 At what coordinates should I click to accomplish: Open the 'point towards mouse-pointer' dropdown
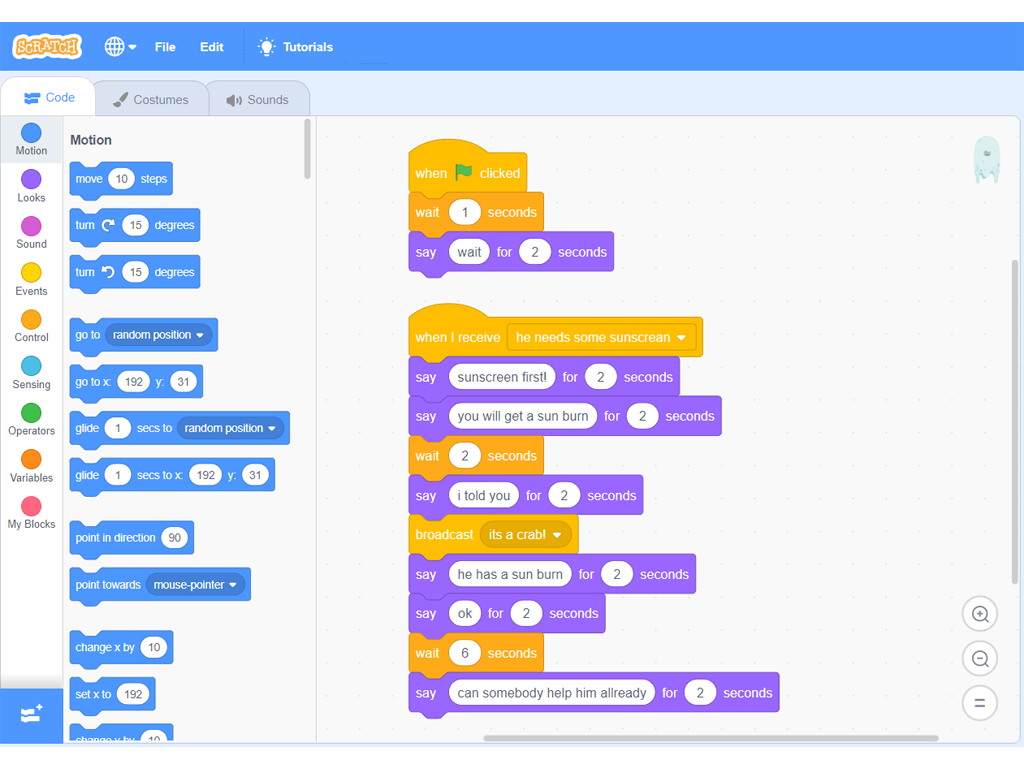pyautogui.click(x=234, y=585)
